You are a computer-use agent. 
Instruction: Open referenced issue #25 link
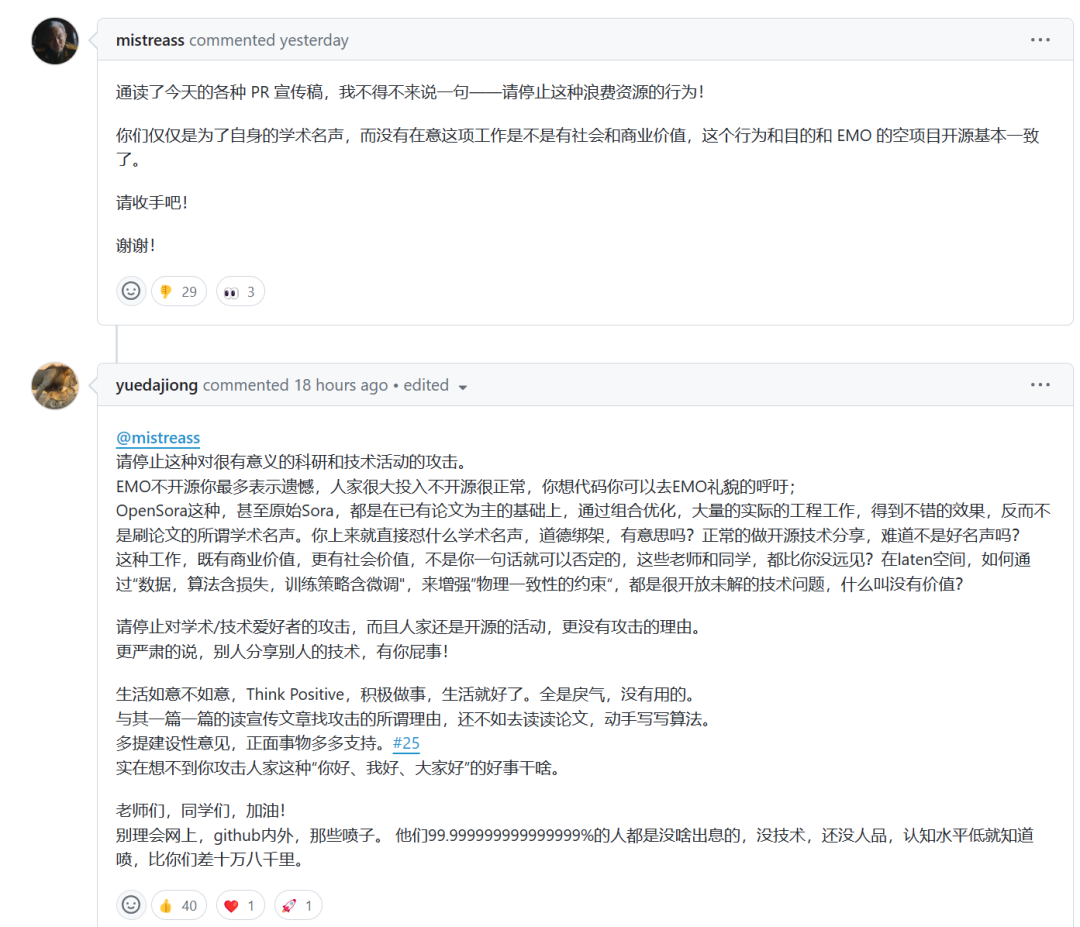click(406, 743)
